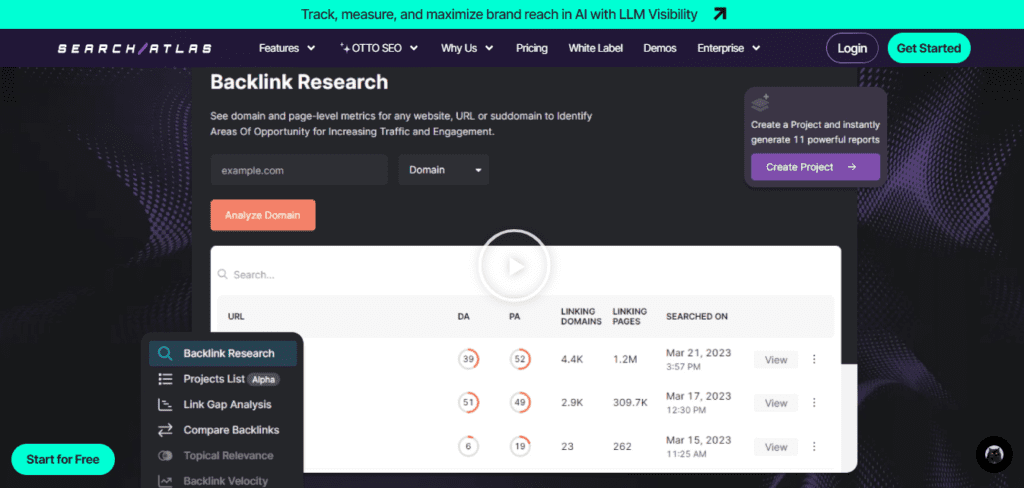Click the DA 51 score circle
Viewport: 1024px width, 488px height.
(x=468, y=402)
